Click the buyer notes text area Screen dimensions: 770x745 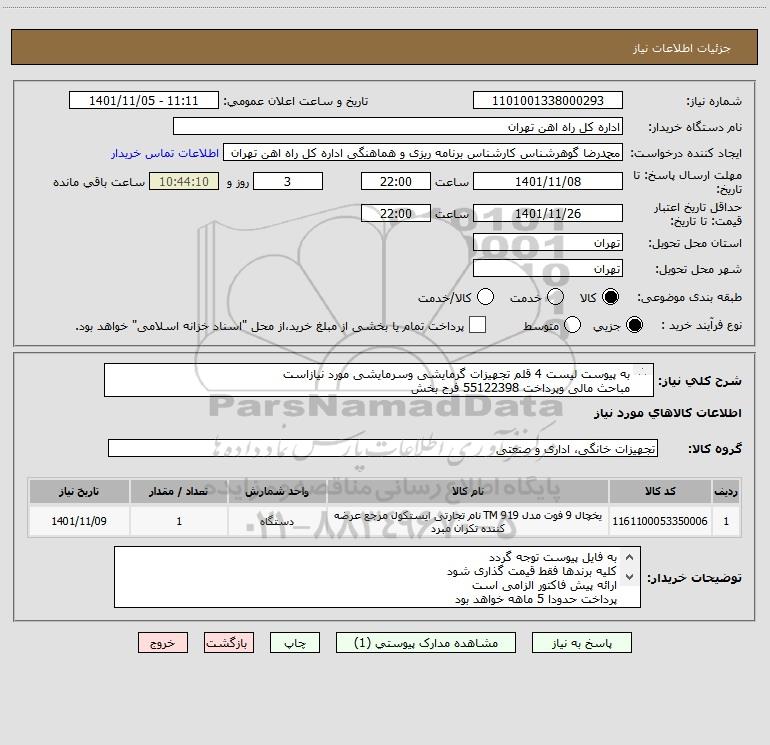point(377,578)
